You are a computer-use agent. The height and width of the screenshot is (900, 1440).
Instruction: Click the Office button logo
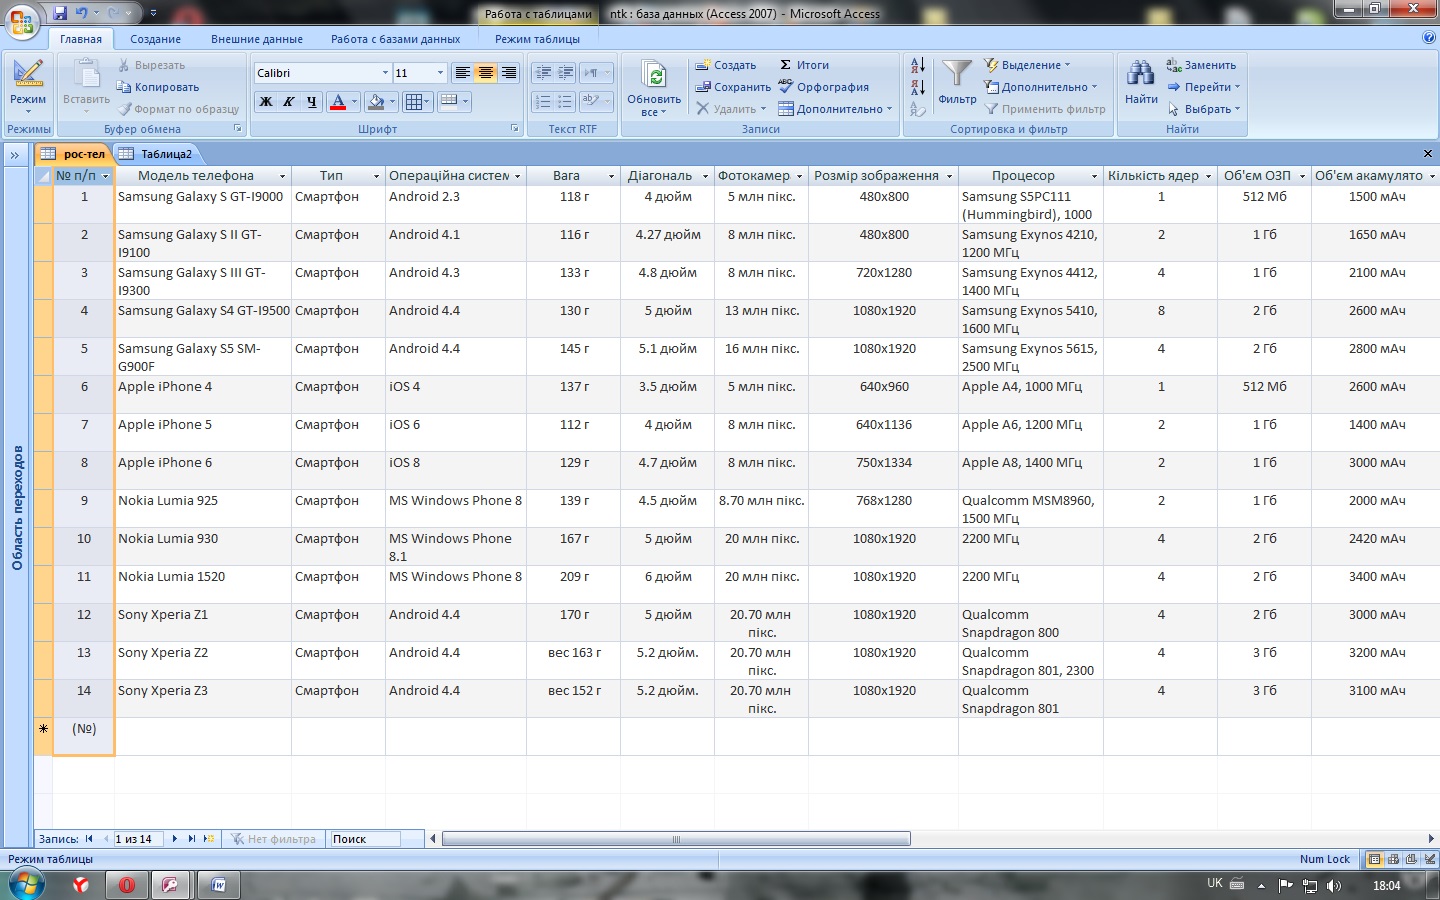pyautogui.click(x=22, y=20)
